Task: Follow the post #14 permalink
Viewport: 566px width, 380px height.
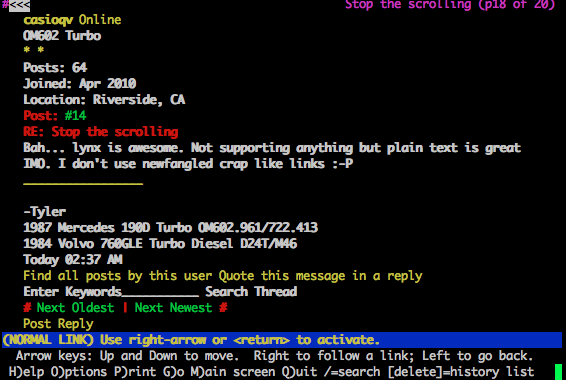Action: point(75,115)
